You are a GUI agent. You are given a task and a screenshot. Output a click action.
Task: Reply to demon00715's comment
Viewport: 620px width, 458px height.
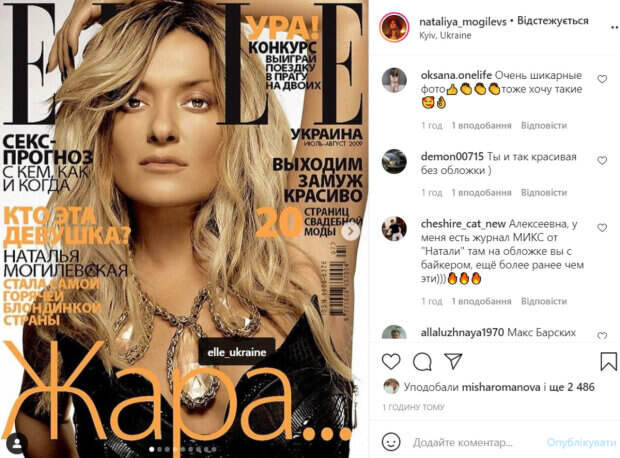pyautogui.click(x=544, y=193)
